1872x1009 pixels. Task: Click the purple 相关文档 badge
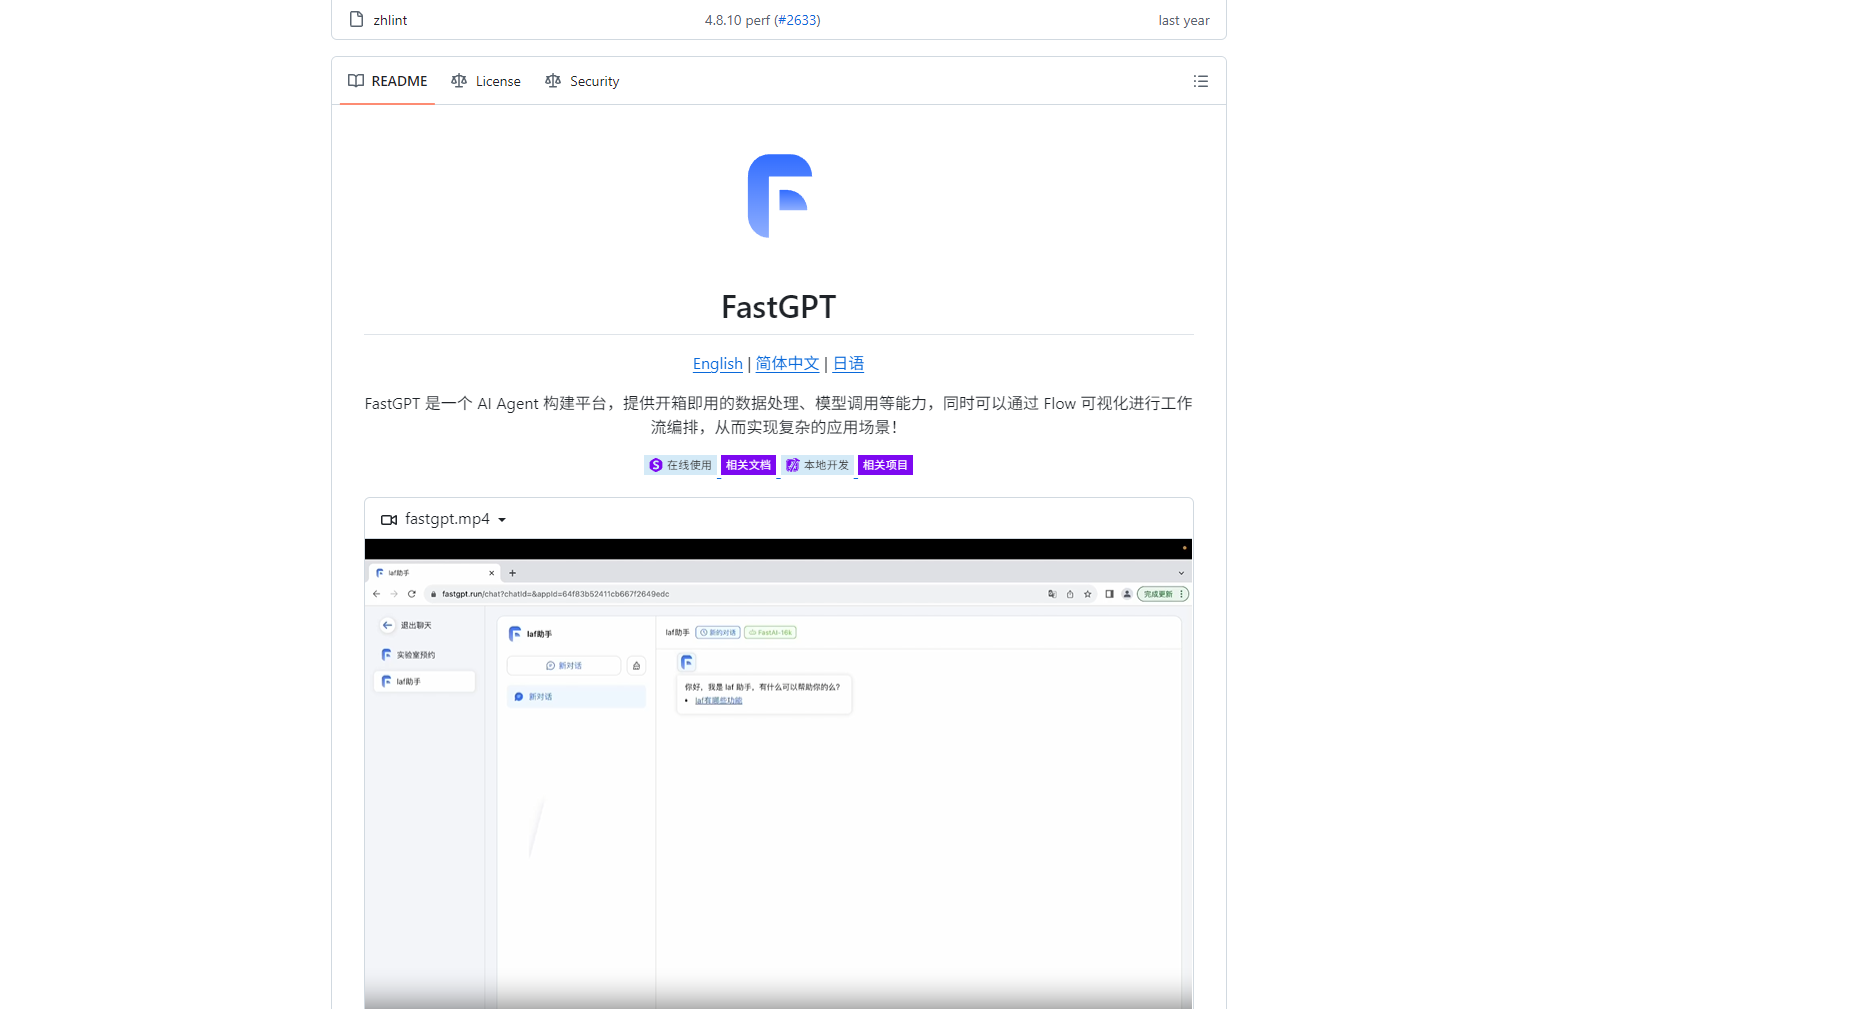(748, 465)
